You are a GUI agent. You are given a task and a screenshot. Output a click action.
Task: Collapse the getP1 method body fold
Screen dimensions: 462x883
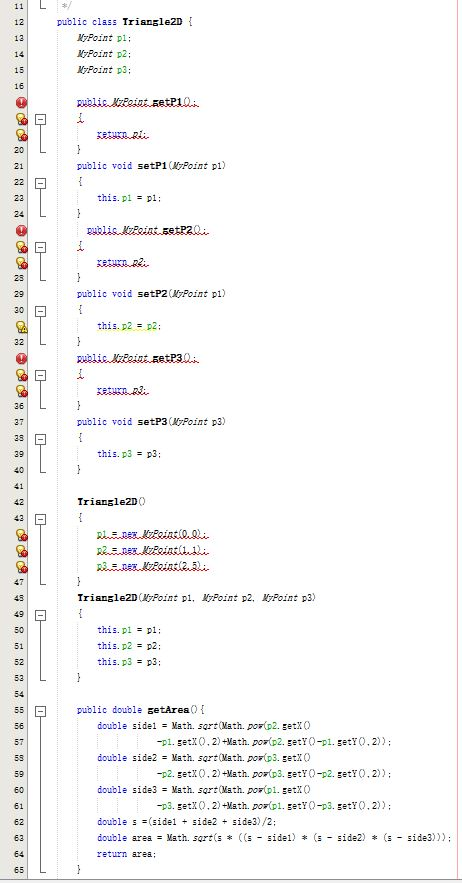tap(41, 119)
